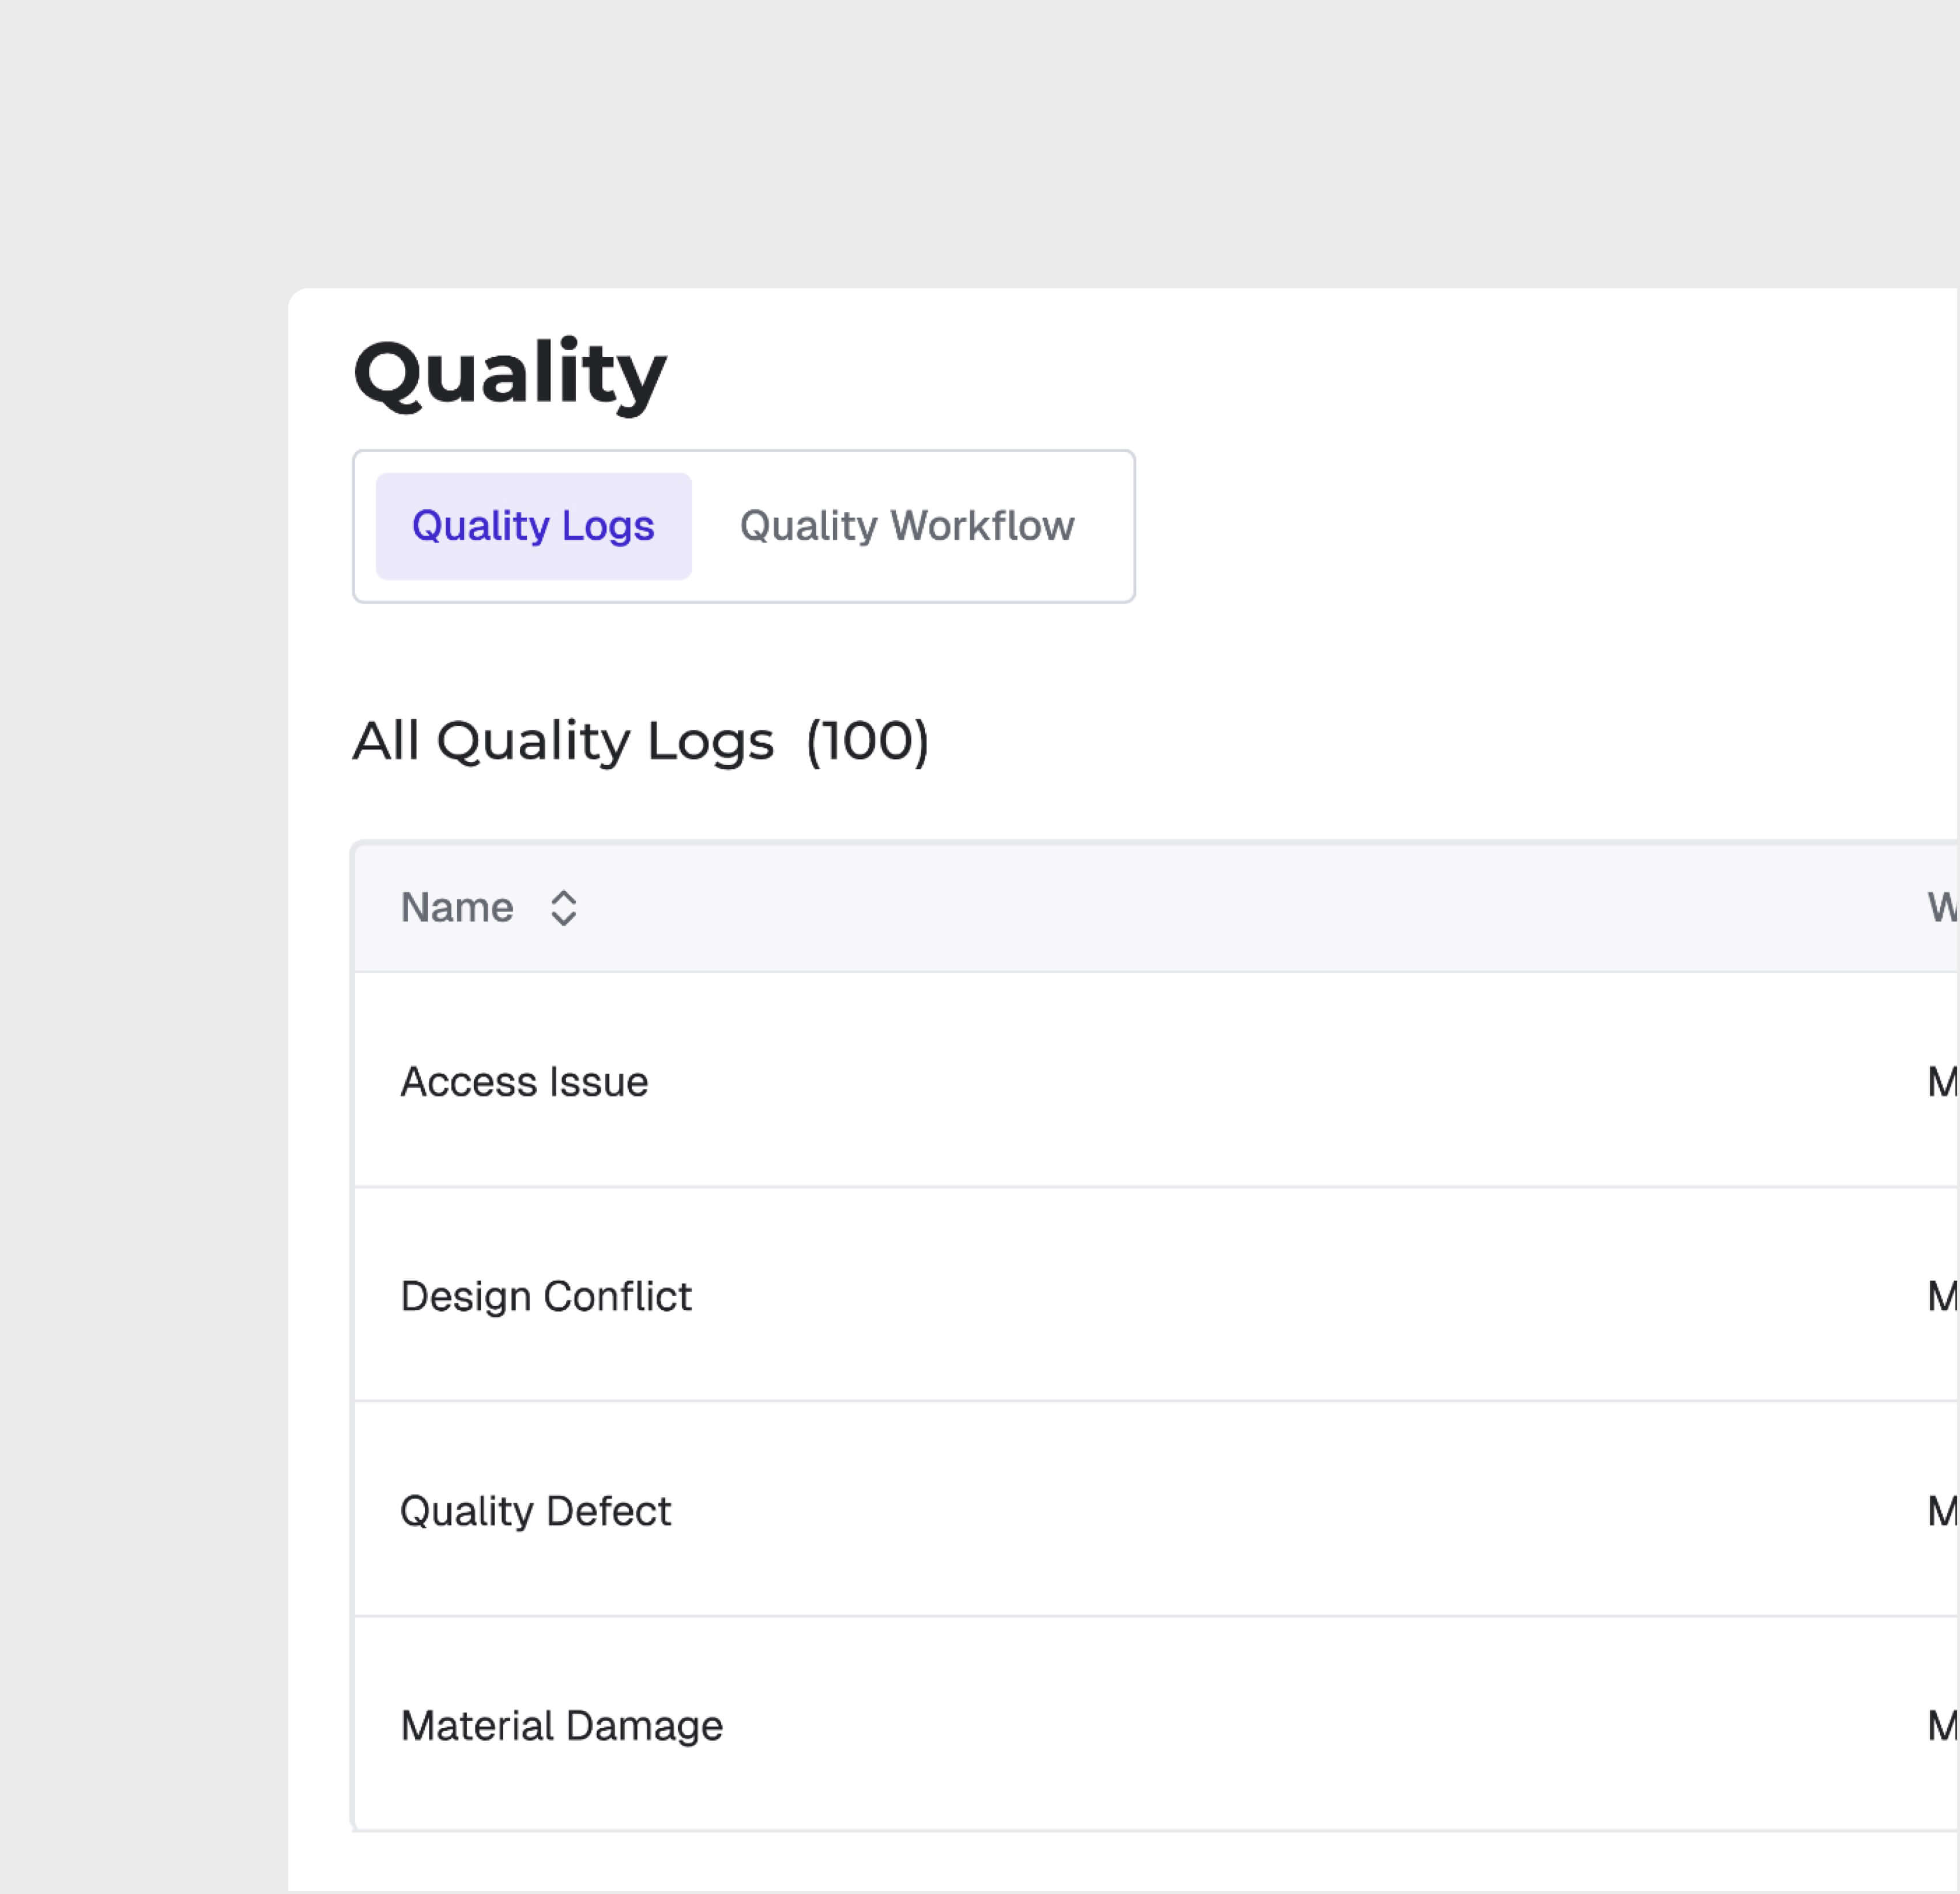Select the Quality Logs tab
The height and width of the screenshot is (1894, 1960).
point(533,526)
